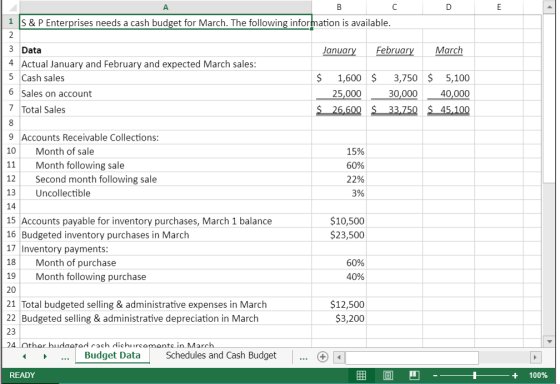The height and width of the screenshot is (384, 560).
Task: Select Month following sale 60% cell
Action: (339, 165)
